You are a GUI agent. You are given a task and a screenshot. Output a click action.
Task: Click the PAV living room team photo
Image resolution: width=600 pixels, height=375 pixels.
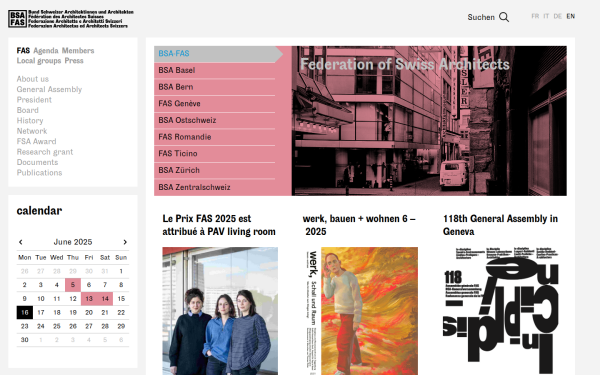[x=220, y=311]
